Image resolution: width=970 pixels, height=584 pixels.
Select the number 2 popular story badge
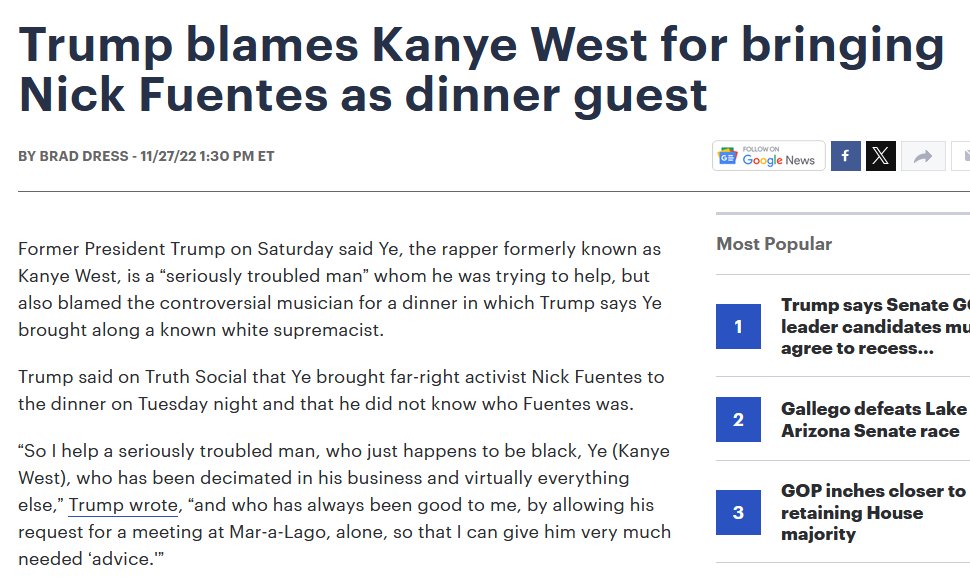(738, 419)
